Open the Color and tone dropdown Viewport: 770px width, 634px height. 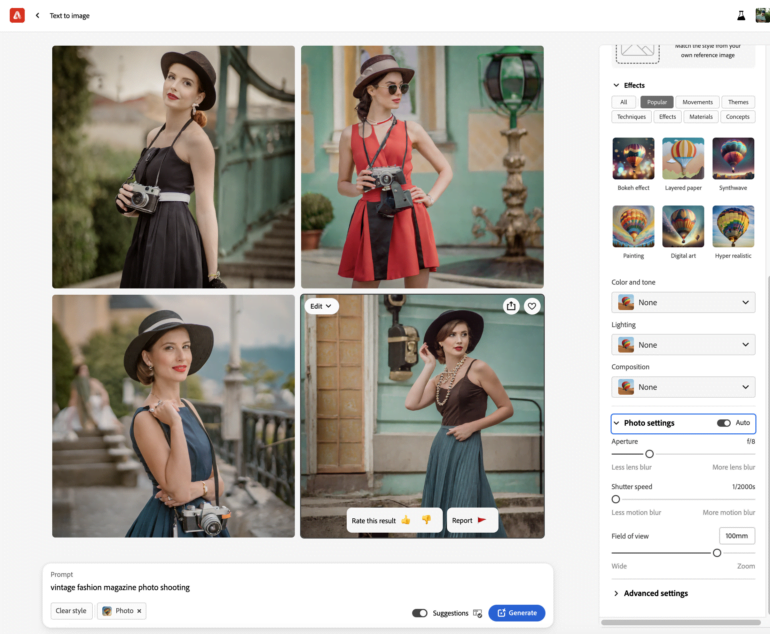[x=683, y=302]
